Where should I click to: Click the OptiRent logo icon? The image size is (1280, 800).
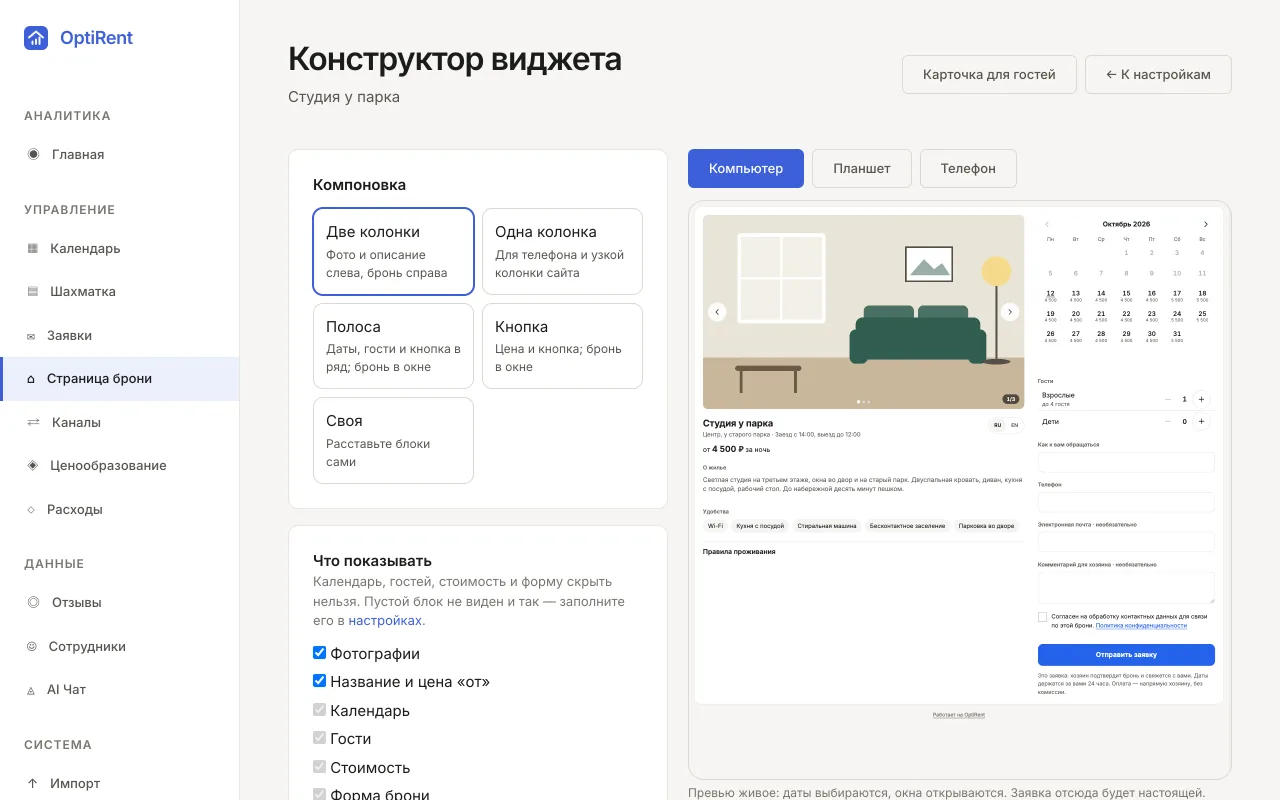pos(36,38)
